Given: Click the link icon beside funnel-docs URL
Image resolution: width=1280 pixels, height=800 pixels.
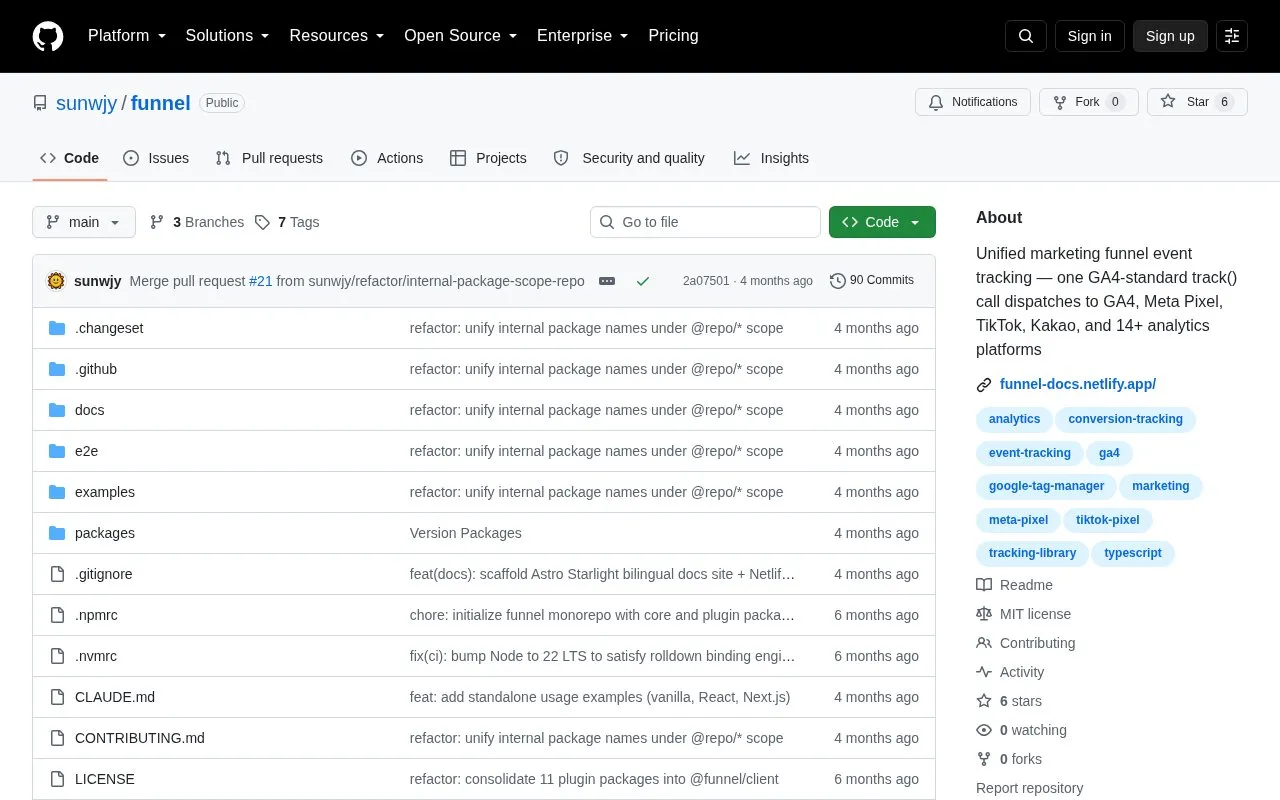Looking at the screenshot, I should click(x=984, y=384).
